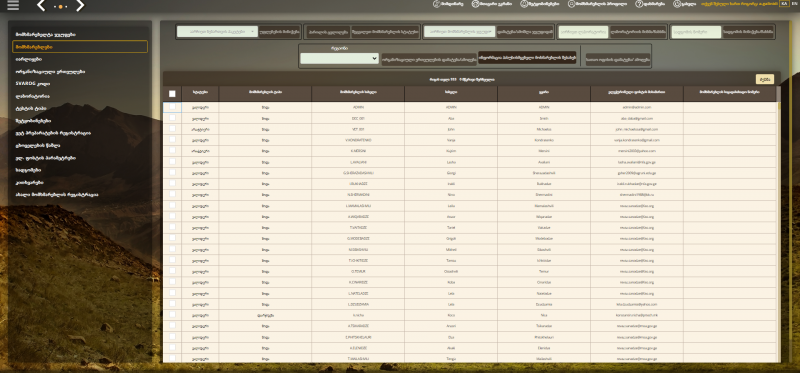The image size is (800, 373).
Task: Click the left chevron arrow in top bar
Action: 41,6
